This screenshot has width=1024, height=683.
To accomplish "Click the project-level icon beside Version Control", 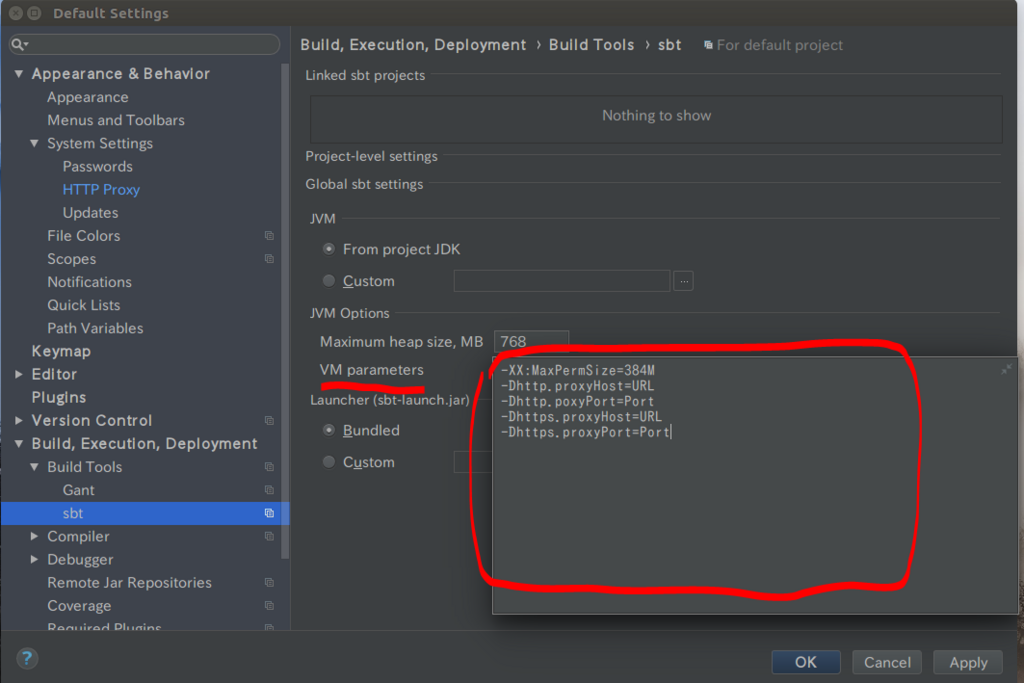I will [x=269, y=421].
